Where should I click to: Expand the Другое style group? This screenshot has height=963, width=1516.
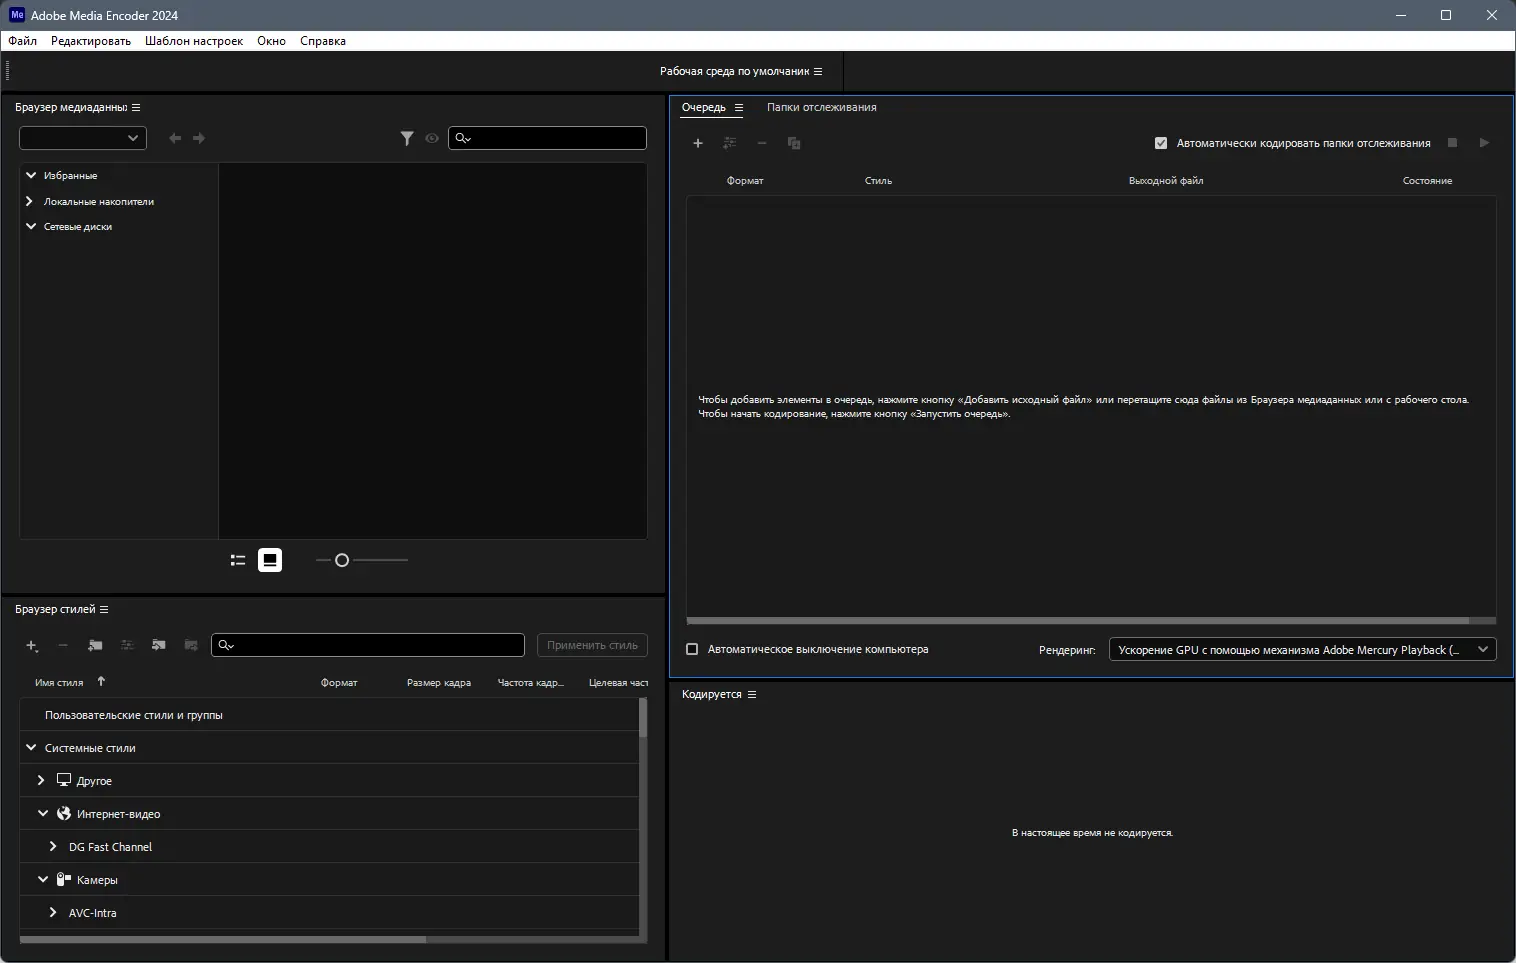[41, 780]
